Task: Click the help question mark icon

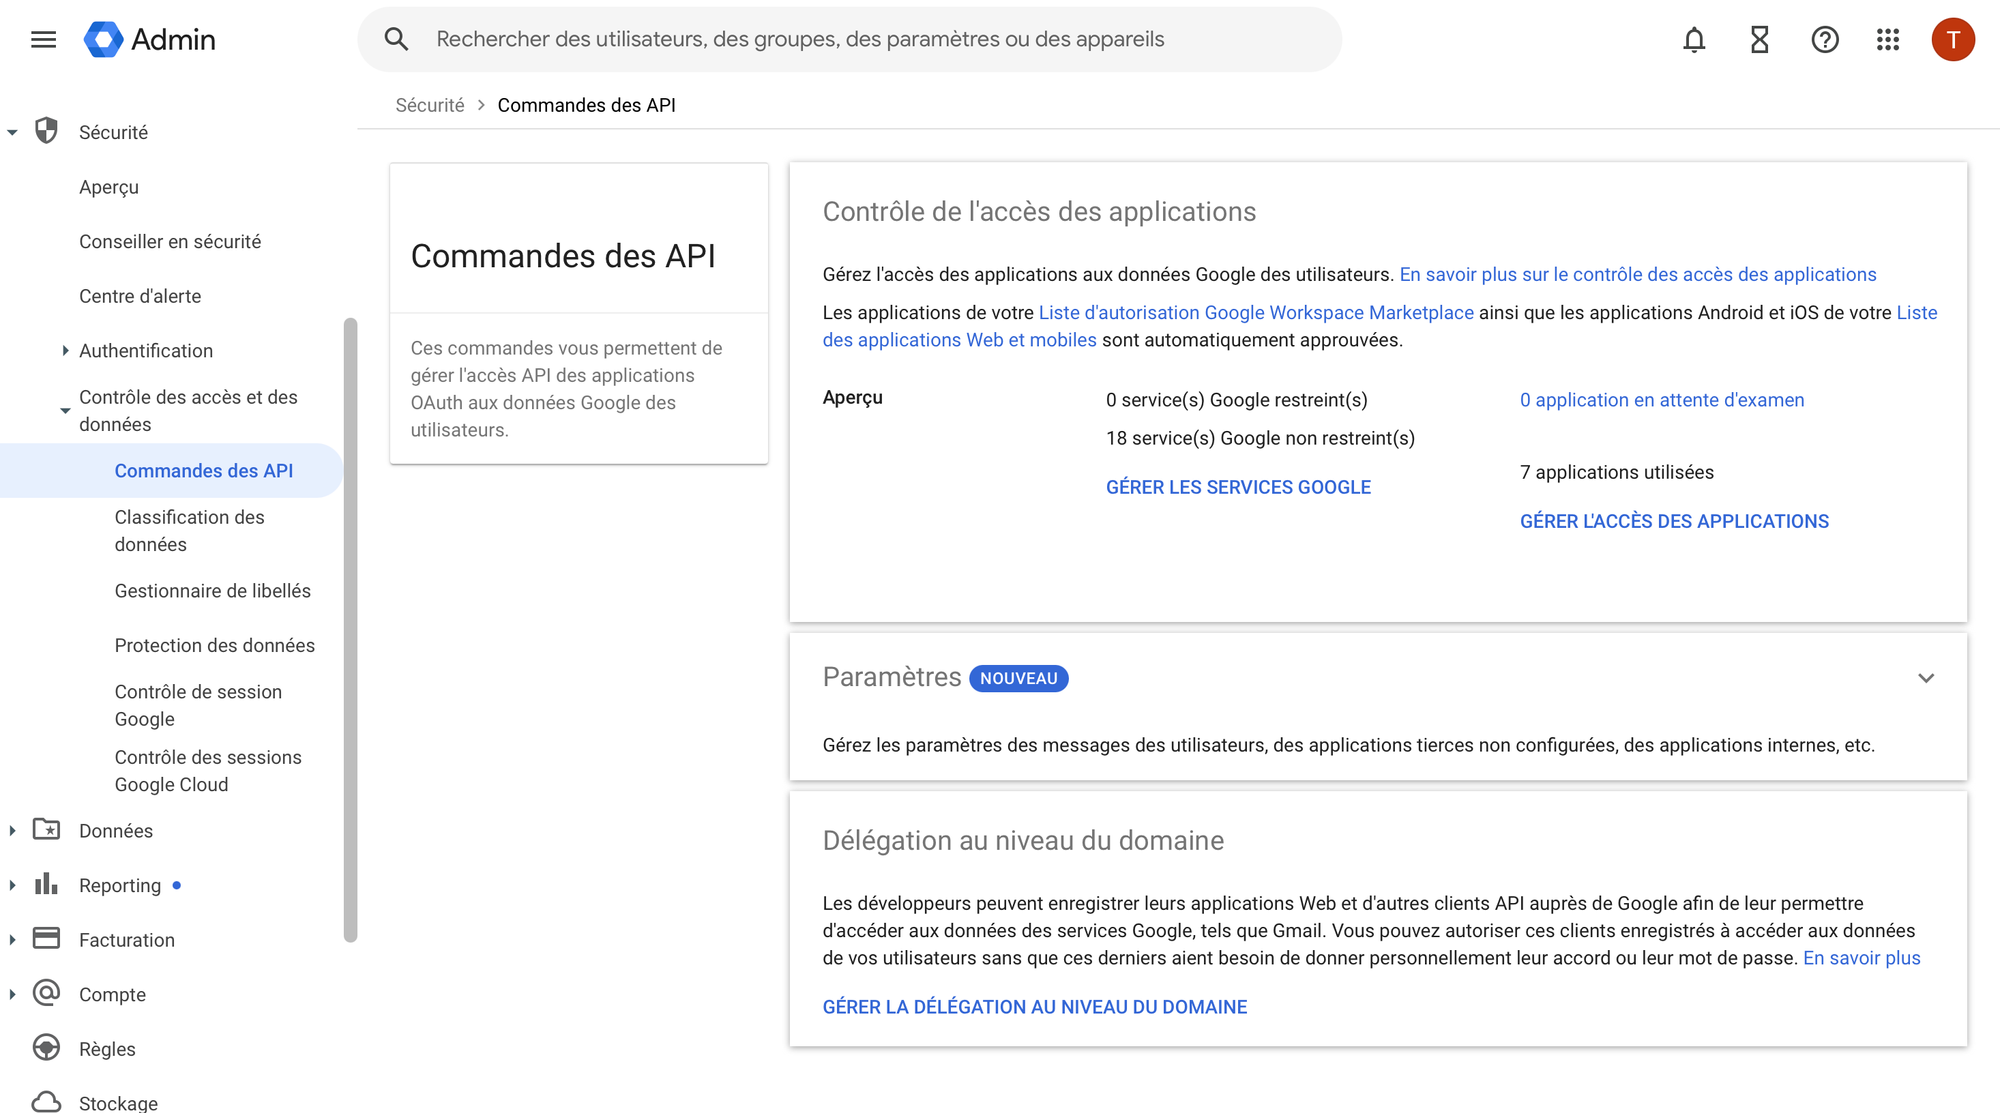Action: click(1825, 39)
